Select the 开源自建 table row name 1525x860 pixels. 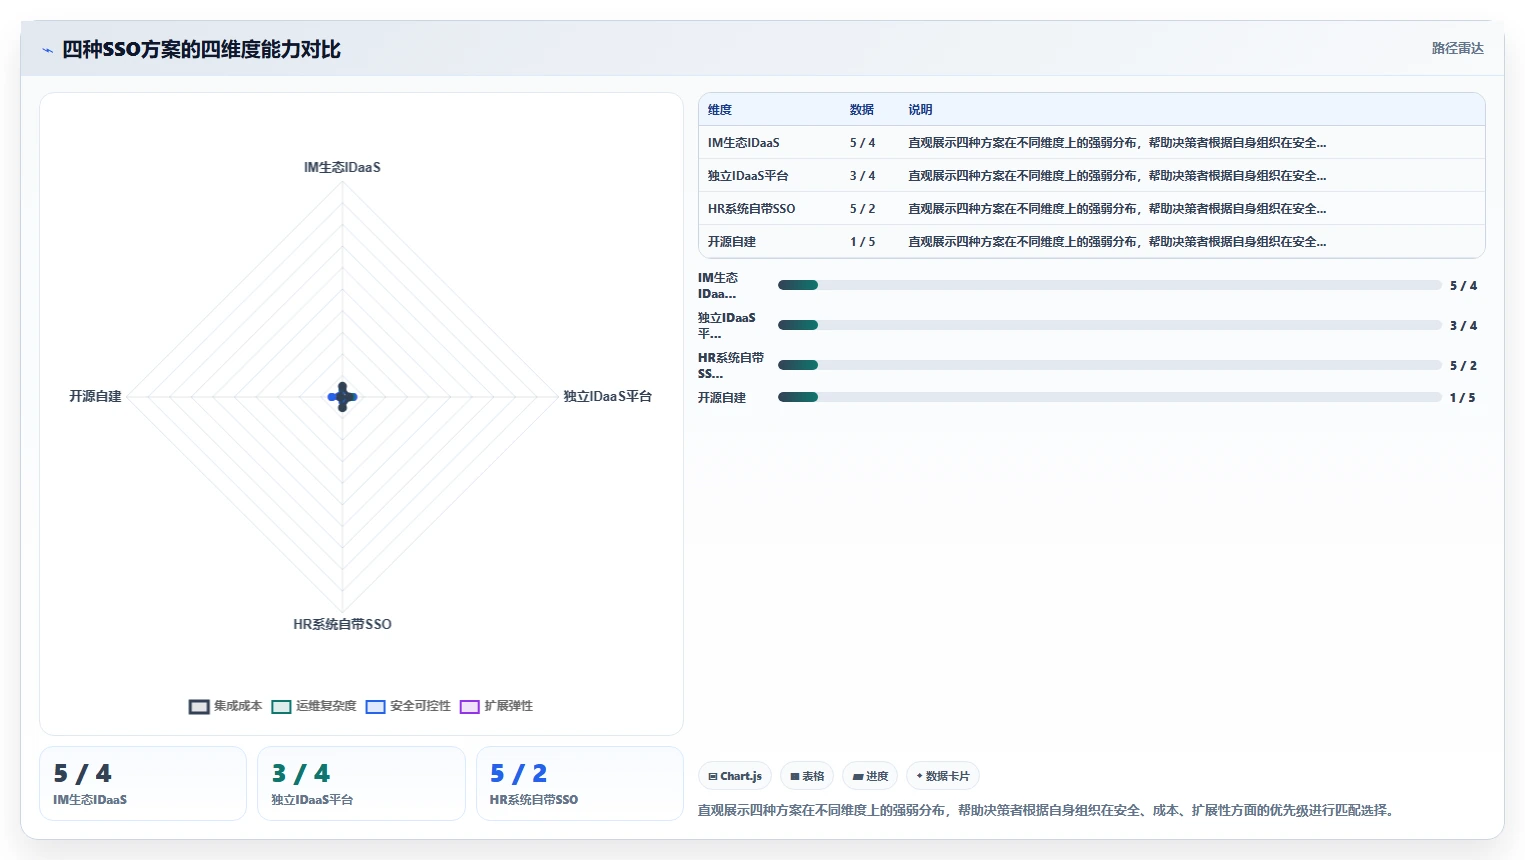[x=732, y=242]
